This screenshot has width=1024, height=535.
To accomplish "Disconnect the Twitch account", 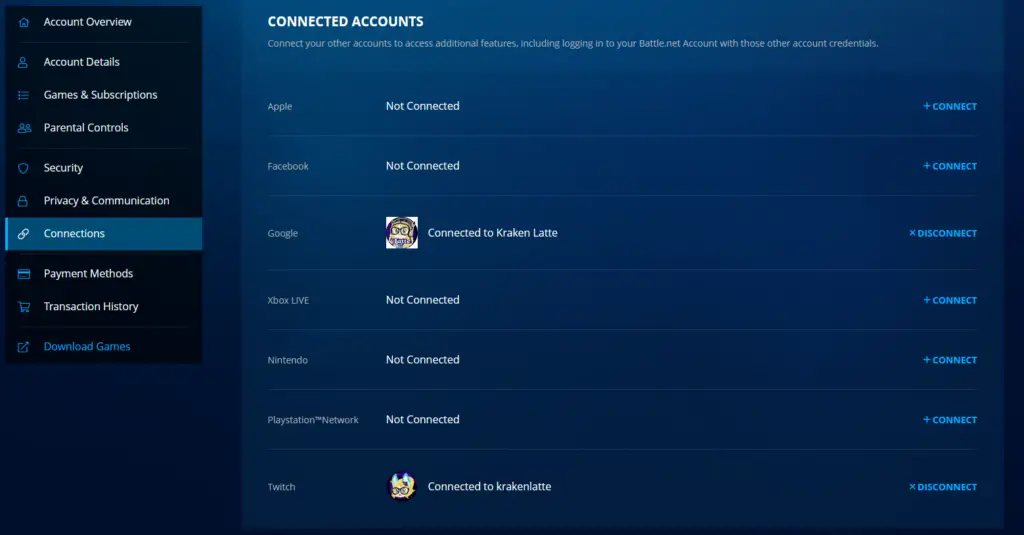I will coord(942,487).
